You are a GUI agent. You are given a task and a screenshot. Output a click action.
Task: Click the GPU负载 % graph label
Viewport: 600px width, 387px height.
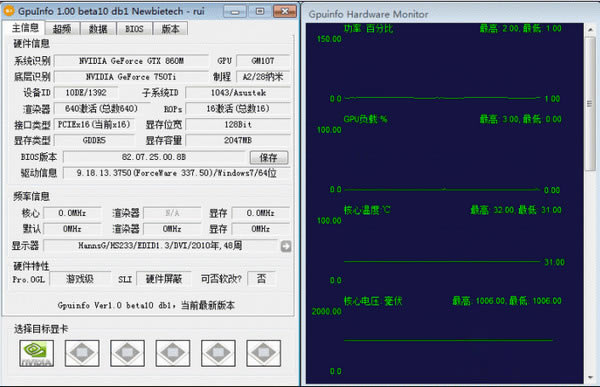tap(365, 119)
